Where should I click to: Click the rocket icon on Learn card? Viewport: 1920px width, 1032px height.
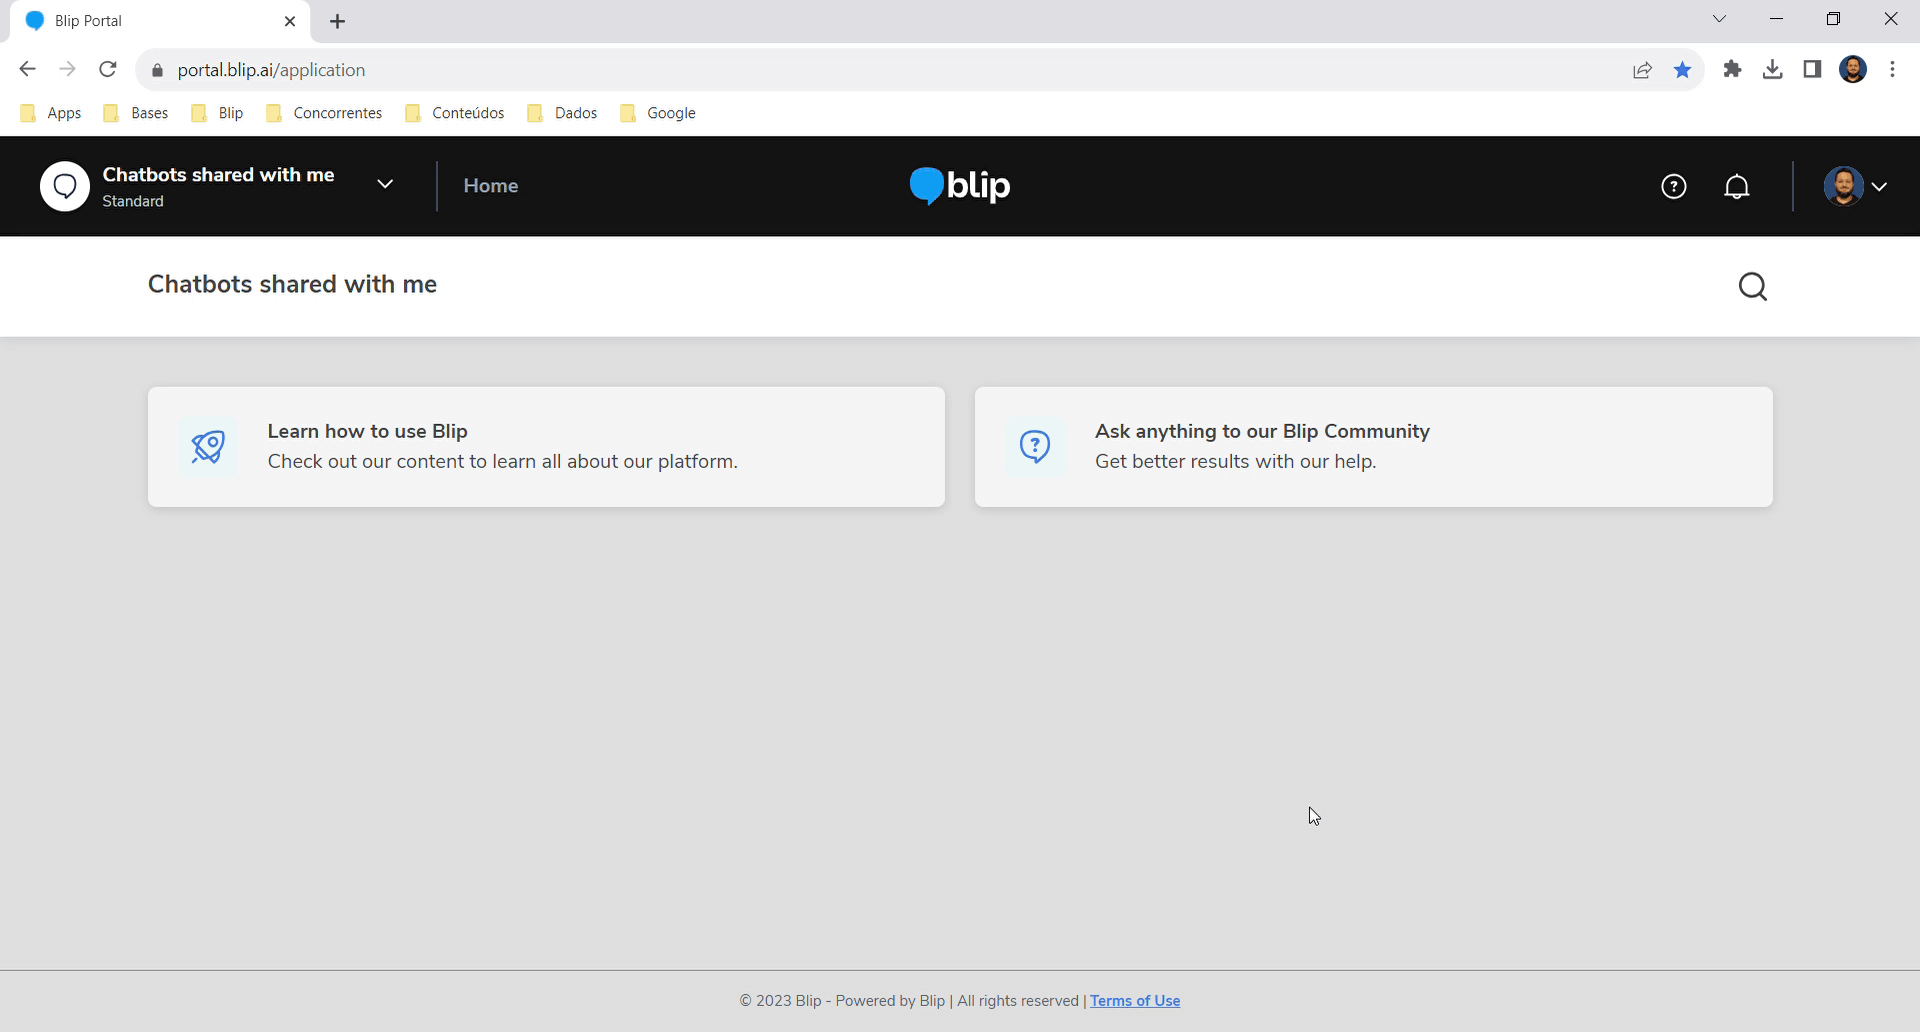click(x=208, y=447)
